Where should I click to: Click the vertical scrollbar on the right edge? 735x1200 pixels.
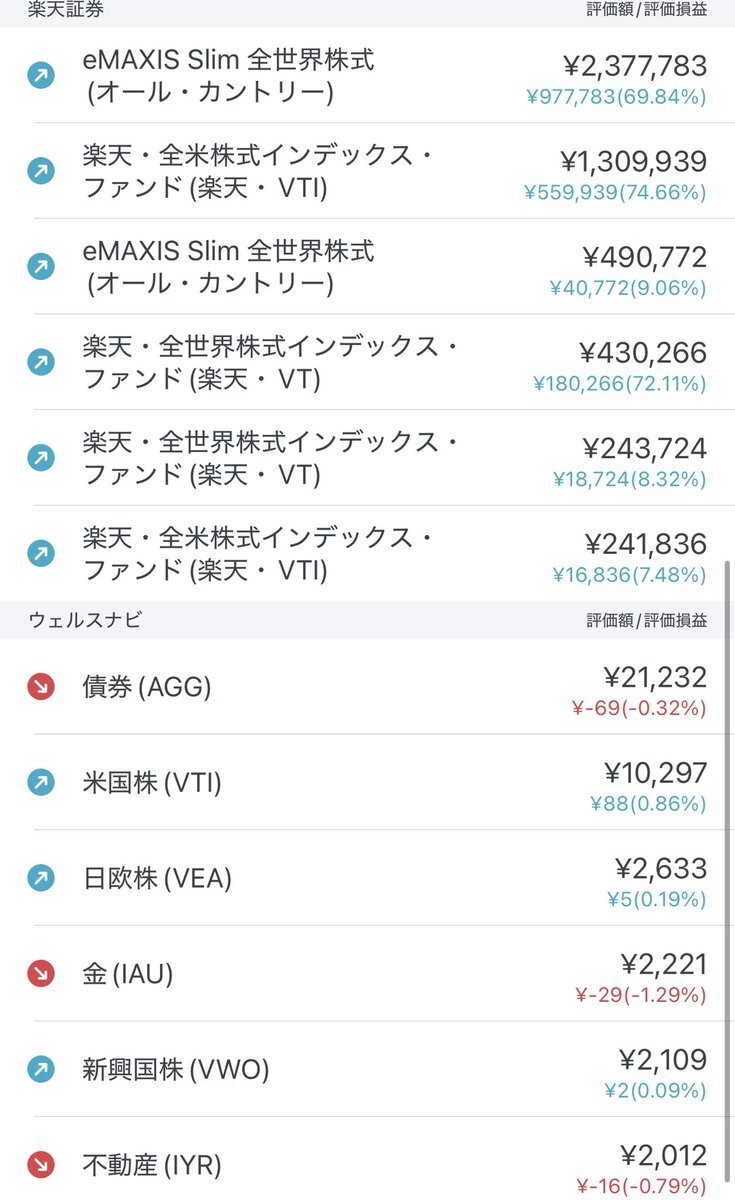727,880
